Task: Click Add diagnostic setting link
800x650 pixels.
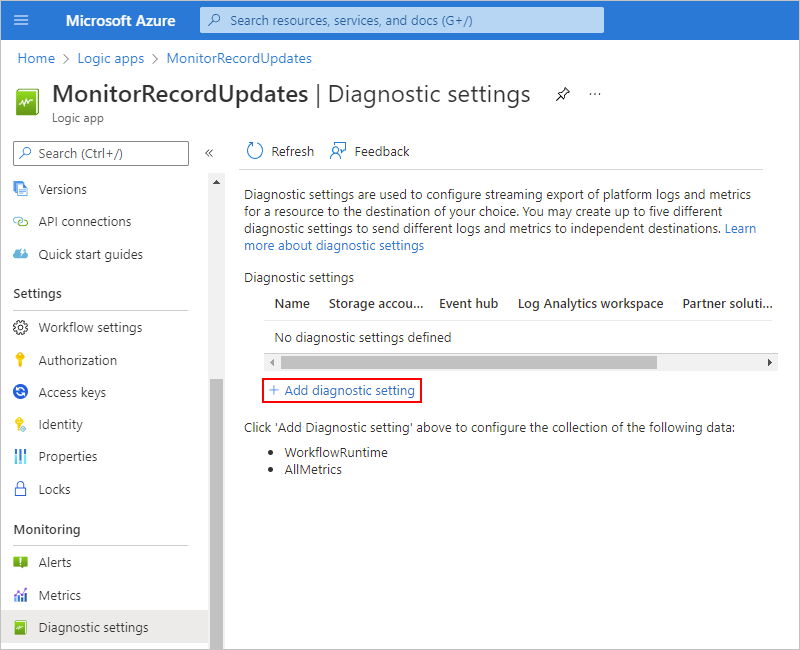Action: pyautogui.click(x=349, y=390)
